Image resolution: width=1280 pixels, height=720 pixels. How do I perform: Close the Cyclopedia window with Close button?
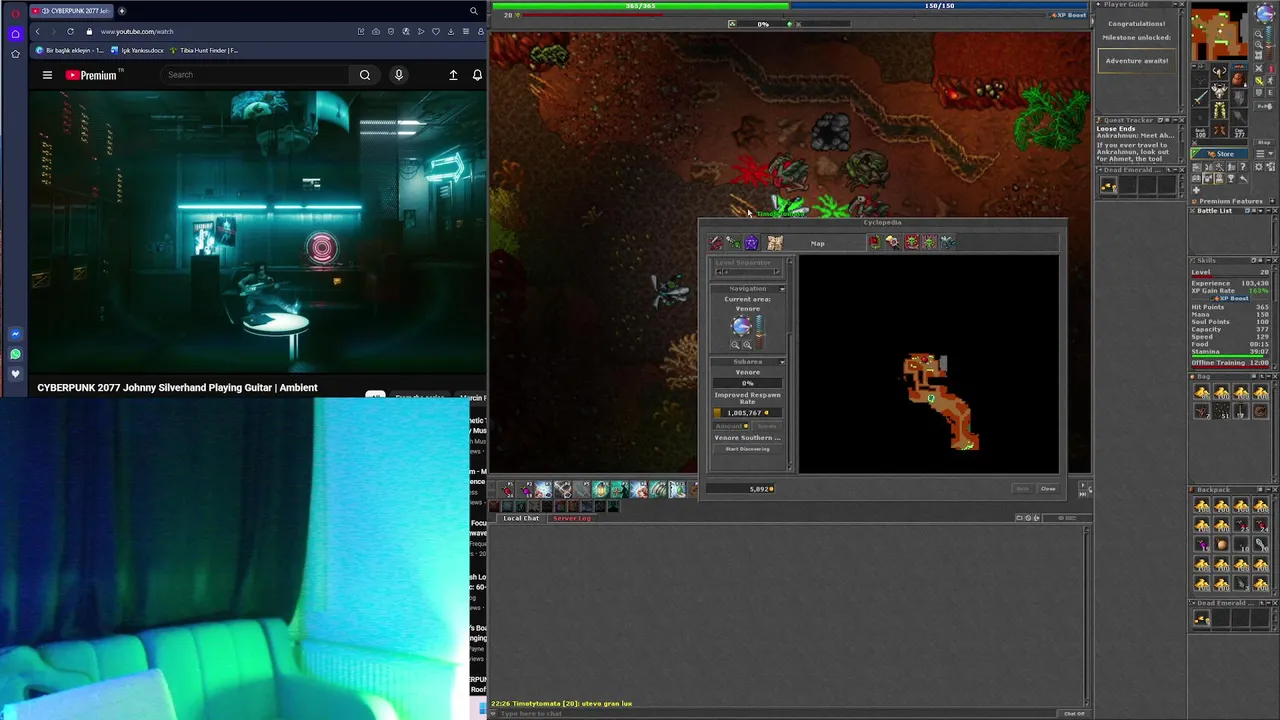(1048, 489)
